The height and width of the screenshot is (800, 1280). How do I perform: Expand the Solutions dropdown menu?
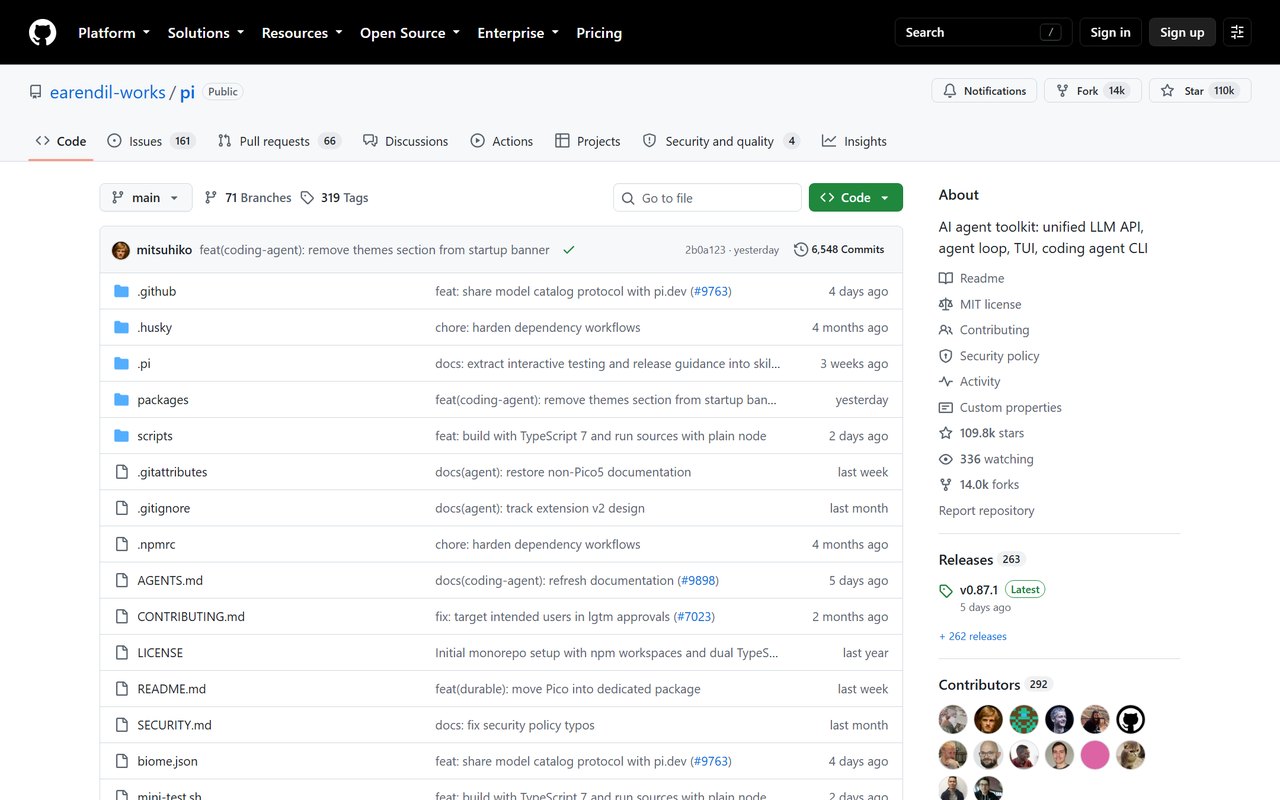click(206, 33)
